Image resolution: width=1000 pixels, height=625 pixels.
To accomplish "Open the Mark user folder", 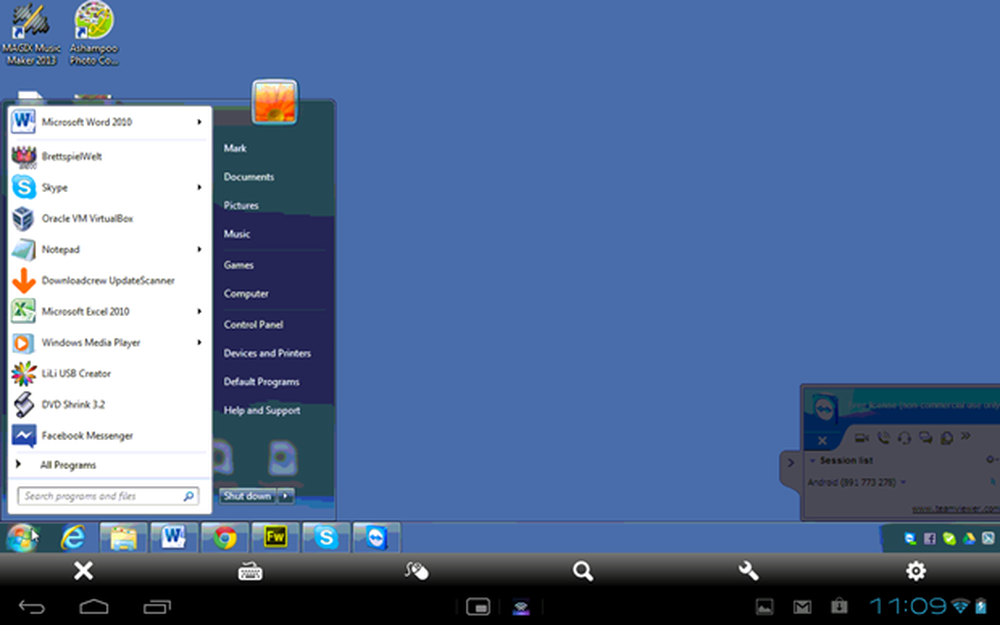I will pos(235,148).
